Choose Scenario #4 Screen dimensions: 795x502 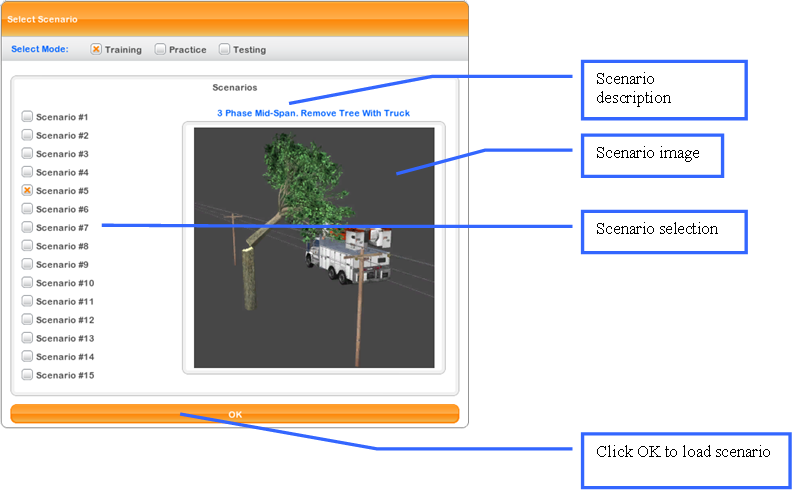(x=27, y=172)
